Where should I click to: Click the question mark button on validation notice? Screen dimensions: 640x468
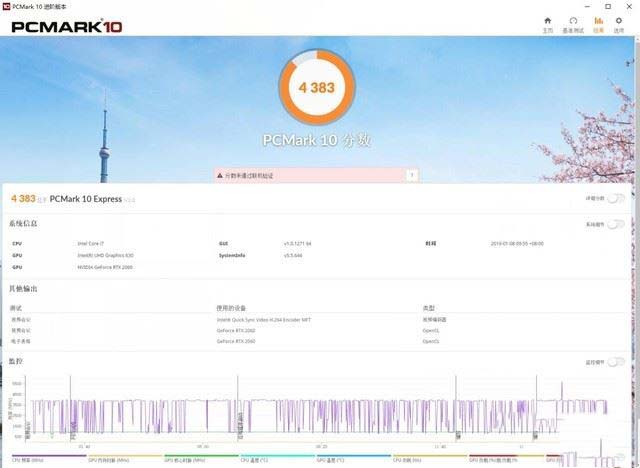(412, 175)
